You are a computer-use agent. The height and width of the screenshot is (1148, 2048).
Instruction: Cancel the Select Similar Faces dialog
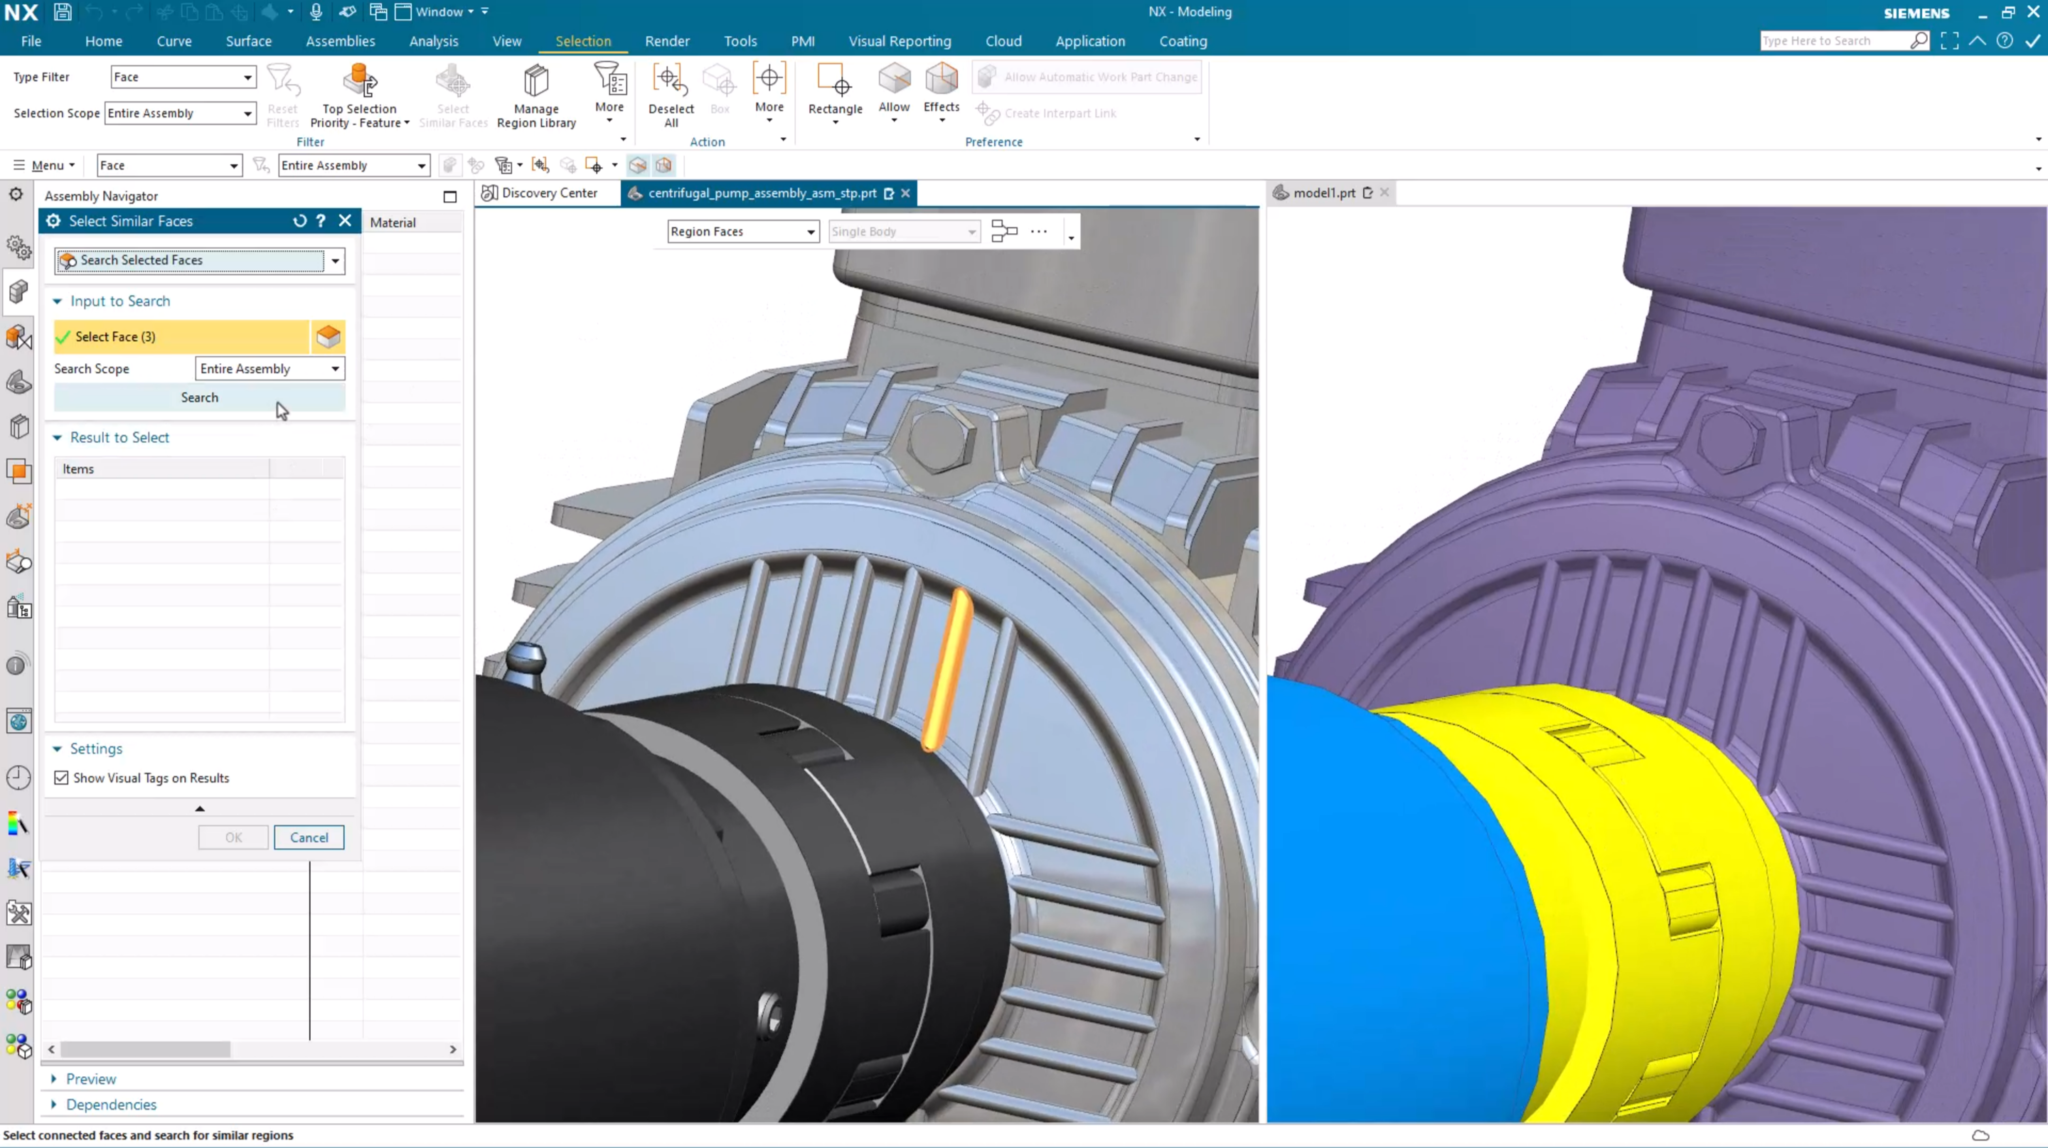[x=308, y=837]
